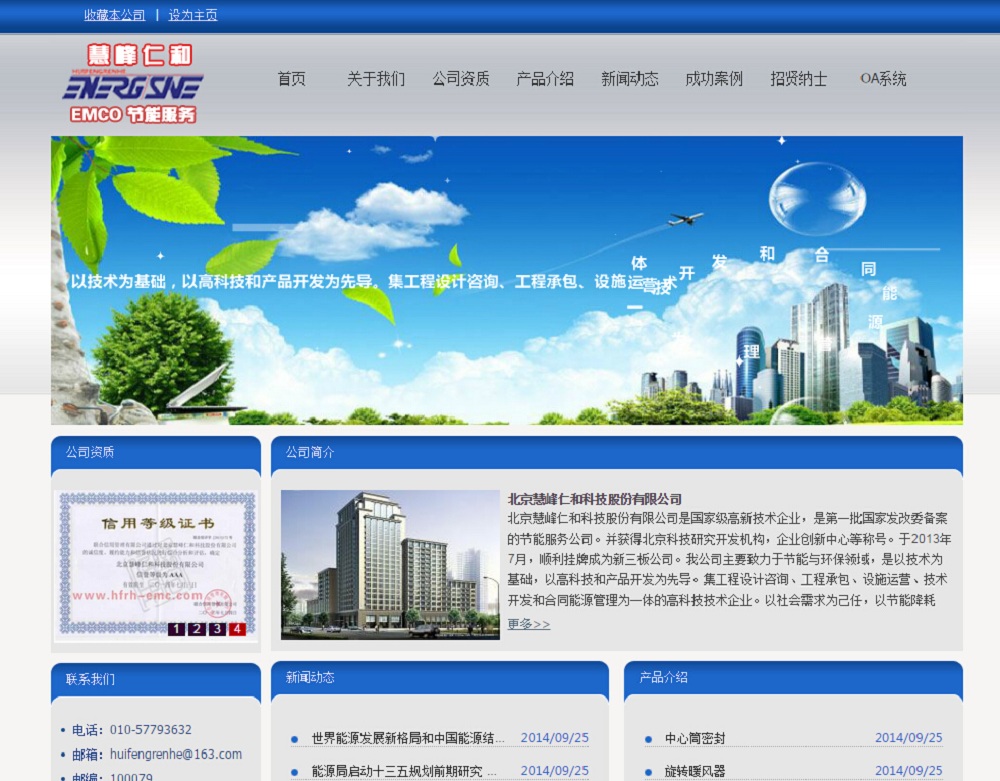Open the company logo EMCO节能服务
1000x781 pixels.
pyautogui.click(x=133, y=83)
